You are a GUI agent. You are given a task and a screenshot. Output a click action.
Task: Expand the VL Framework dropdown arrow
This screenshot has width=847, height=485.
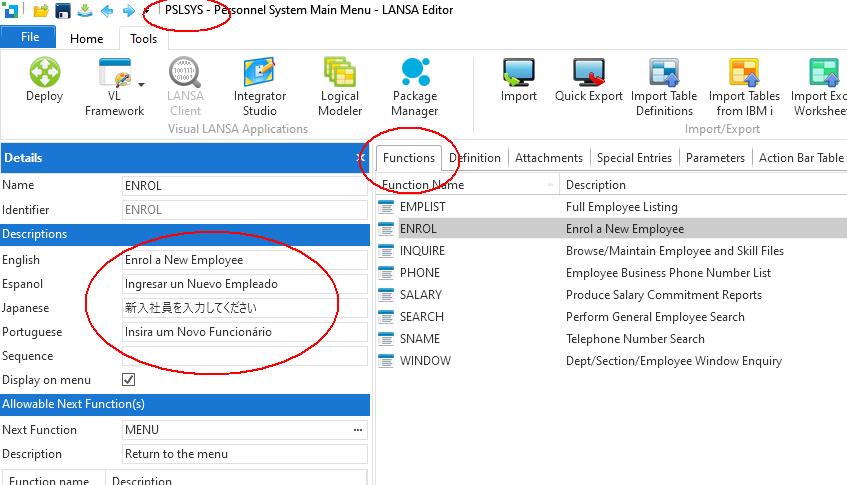point(141,86)
